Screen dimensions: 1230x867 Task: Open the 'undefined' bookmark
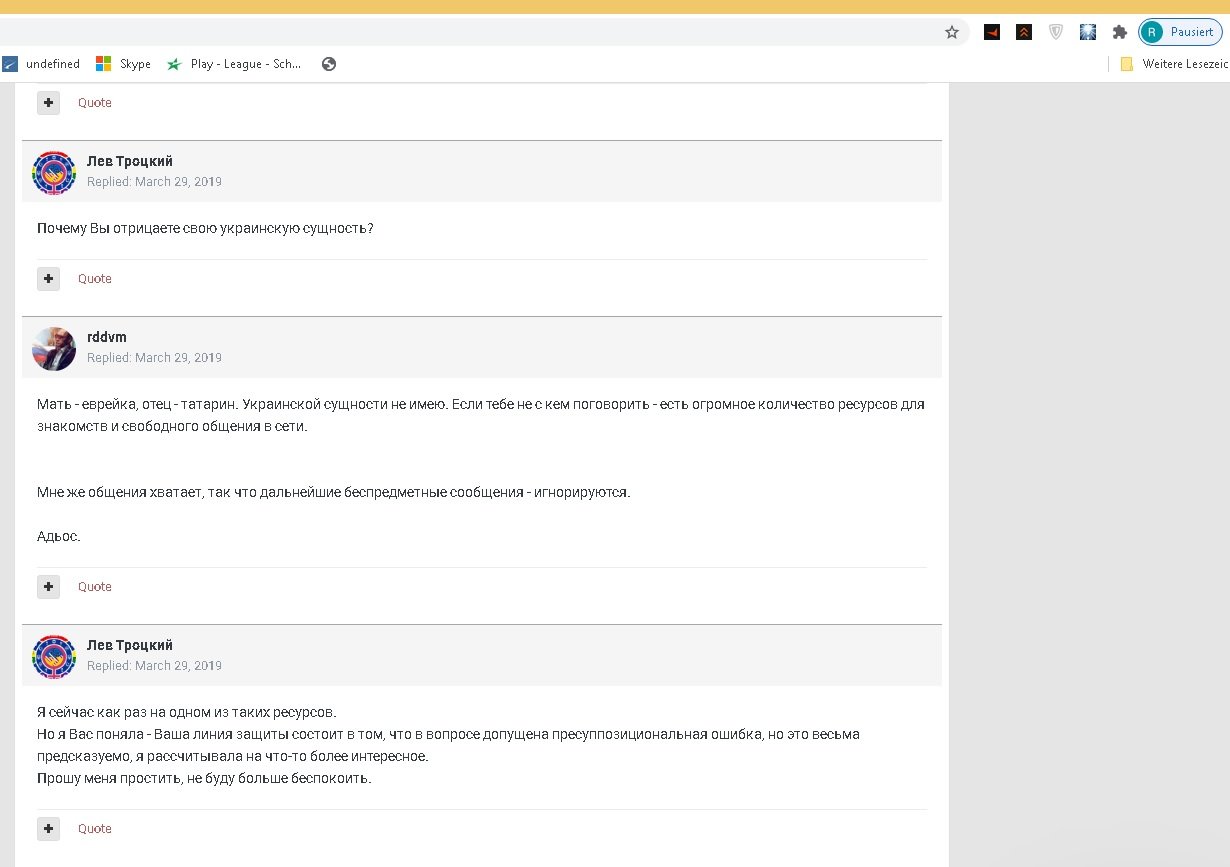[42, 64]
